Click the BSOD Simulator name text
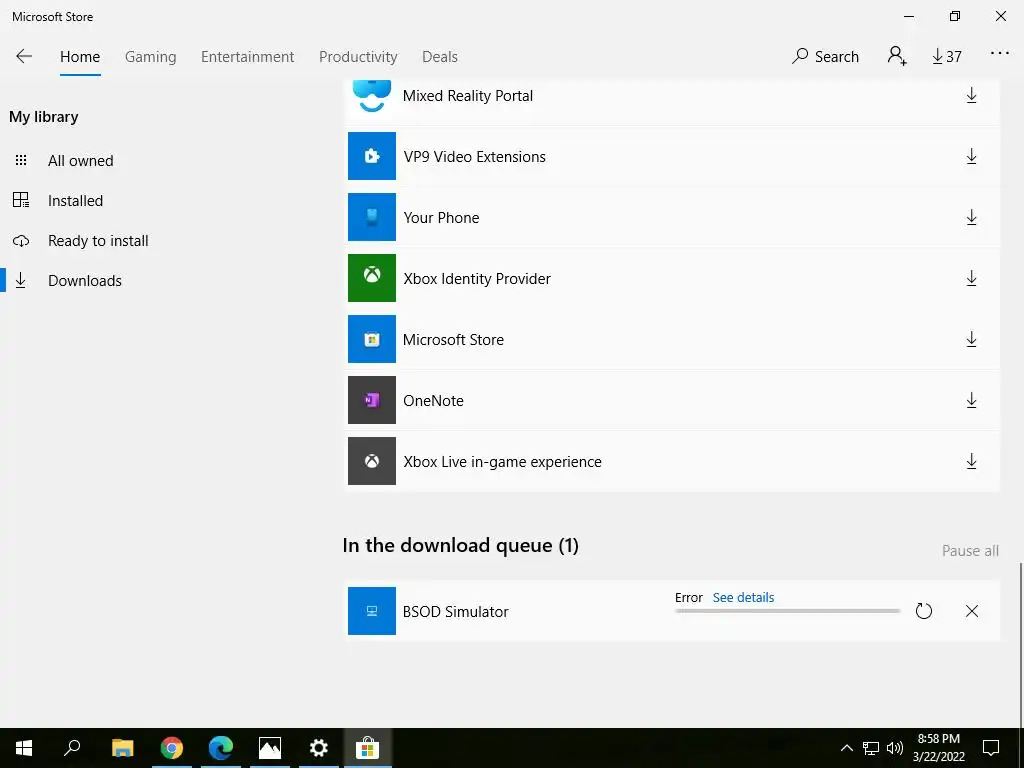The width and height of the screenshot is (1024, 768). [x=455, y=612]
